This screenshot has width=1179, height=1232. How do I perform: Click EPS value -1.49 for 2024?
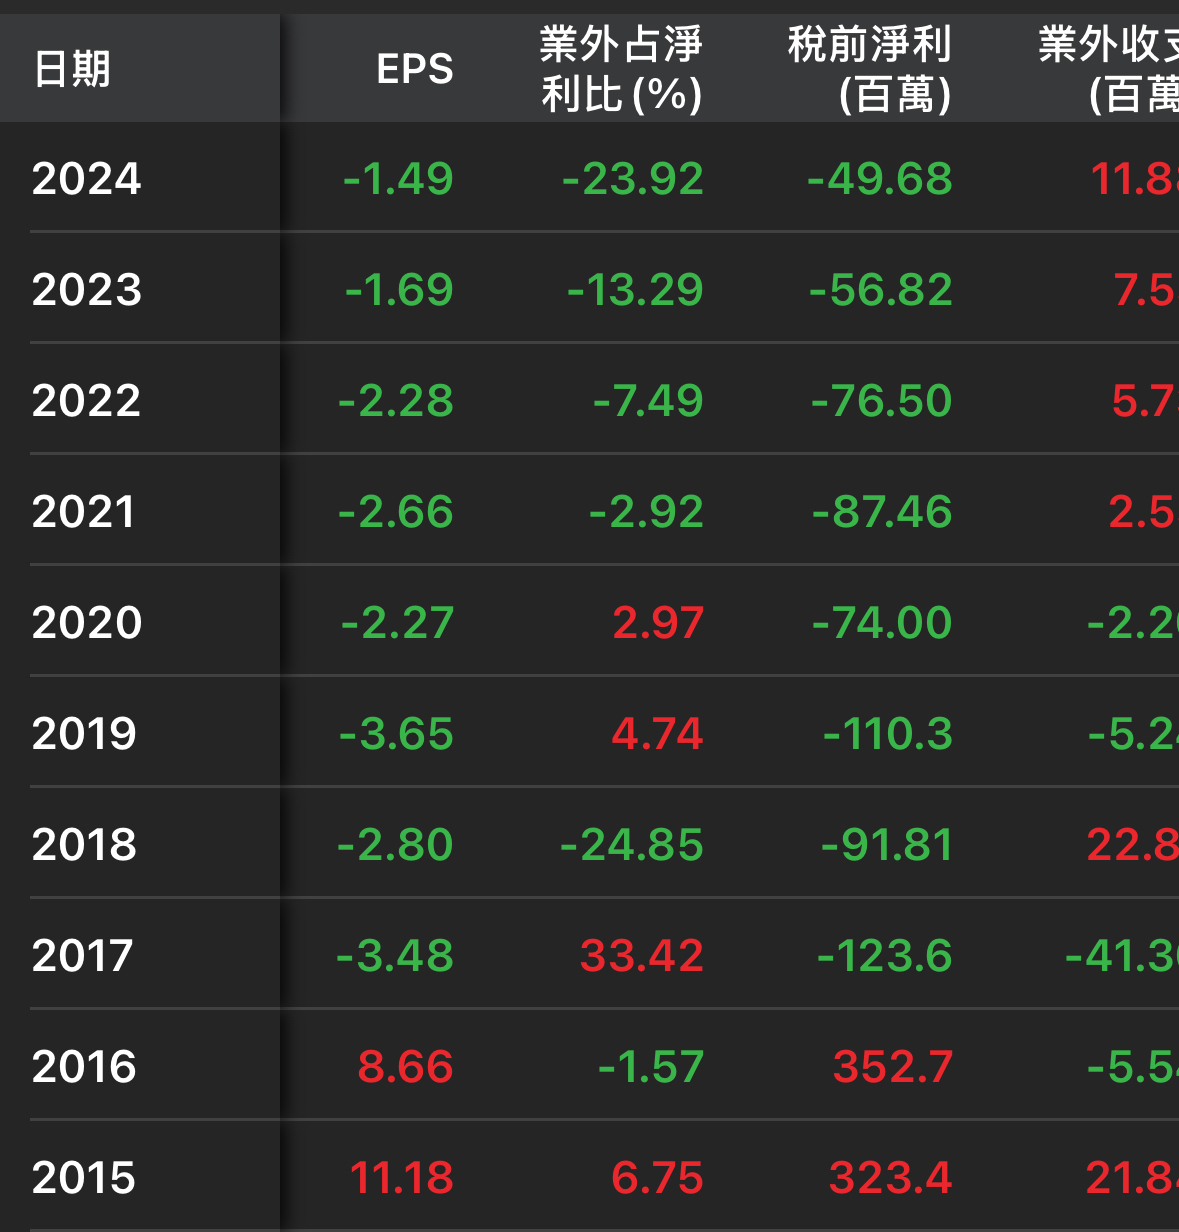(x=398, y=179)
